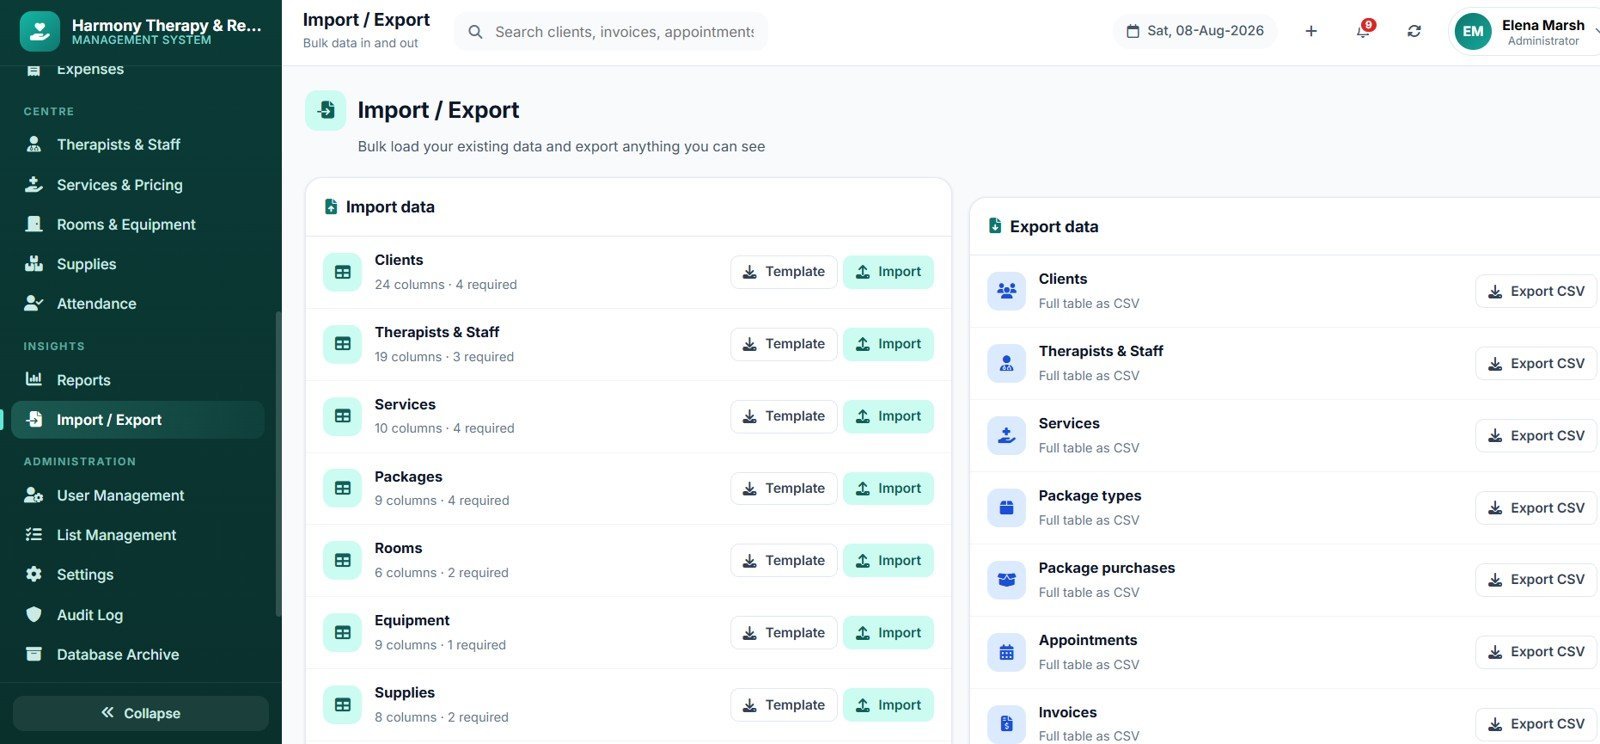Download the Packages import template
The width and height of the screenshot is (1600, 744).
(784, 488)
